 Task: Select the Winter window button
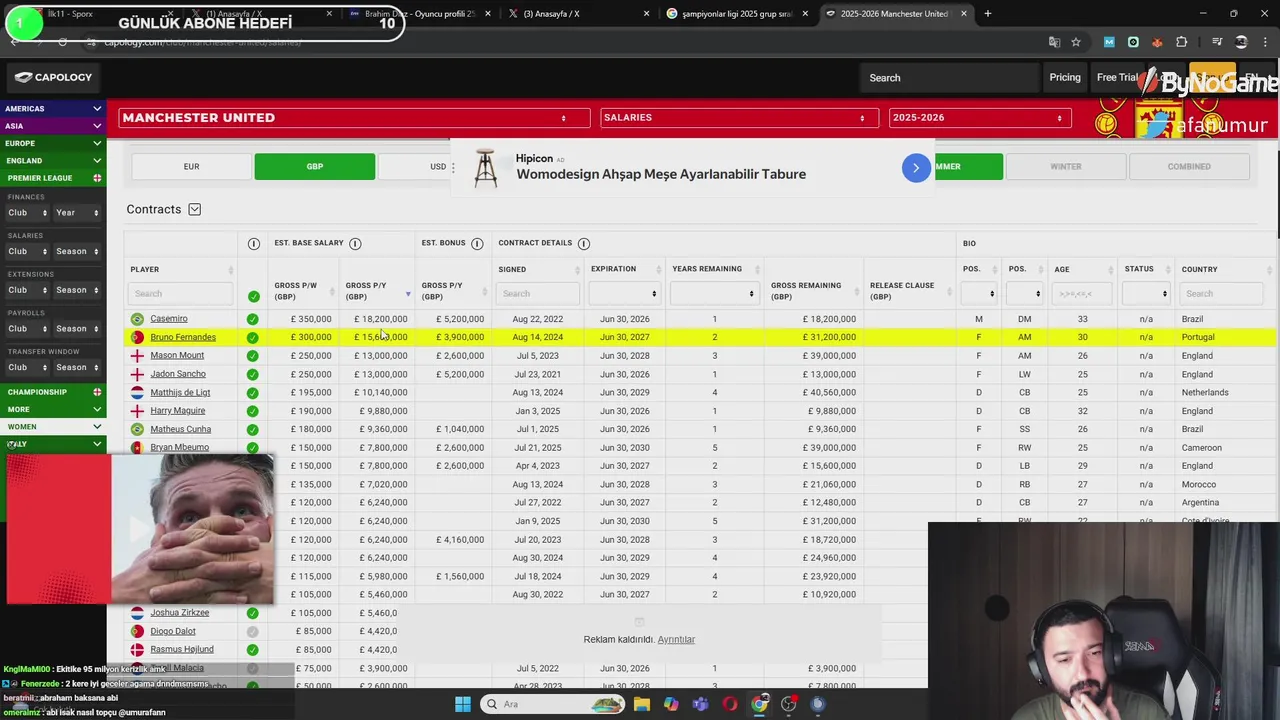tap(1065, 167)
